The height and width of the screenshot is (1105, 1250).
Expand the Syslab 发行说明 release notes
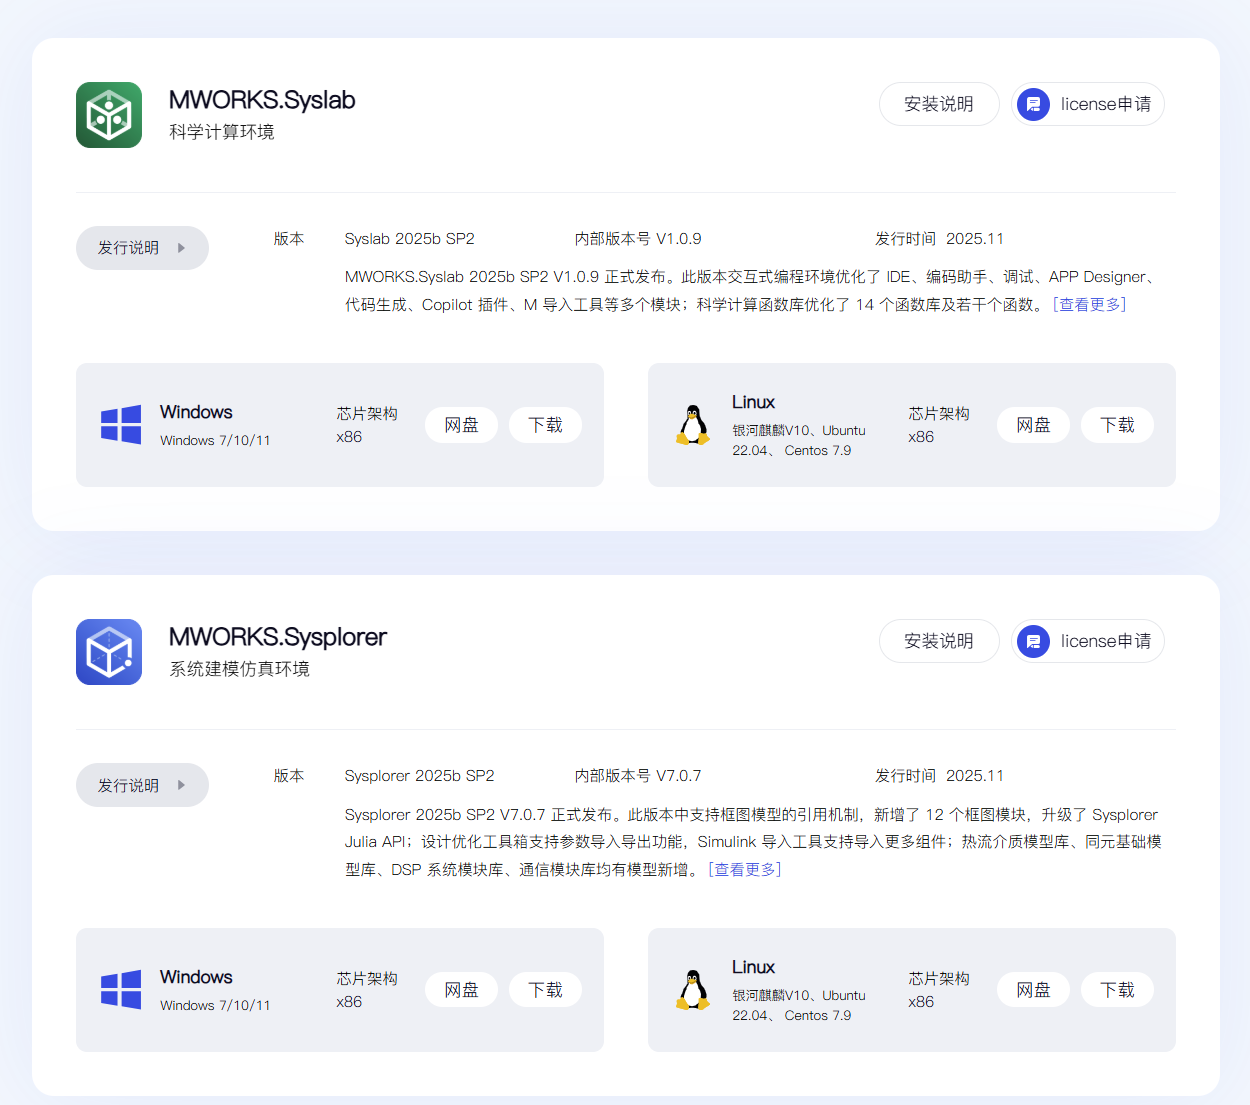click(x=142, y=248)
